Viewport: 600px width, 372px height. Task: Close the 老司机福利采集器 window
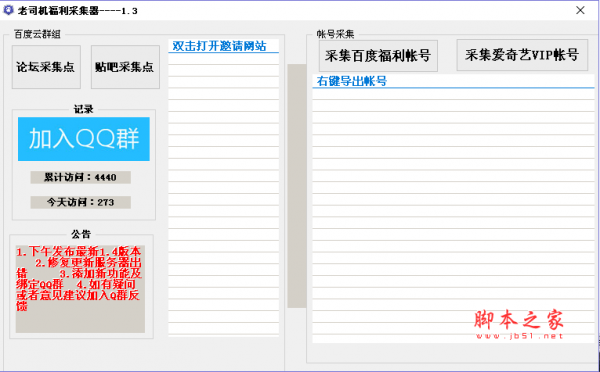click(580, 10)
